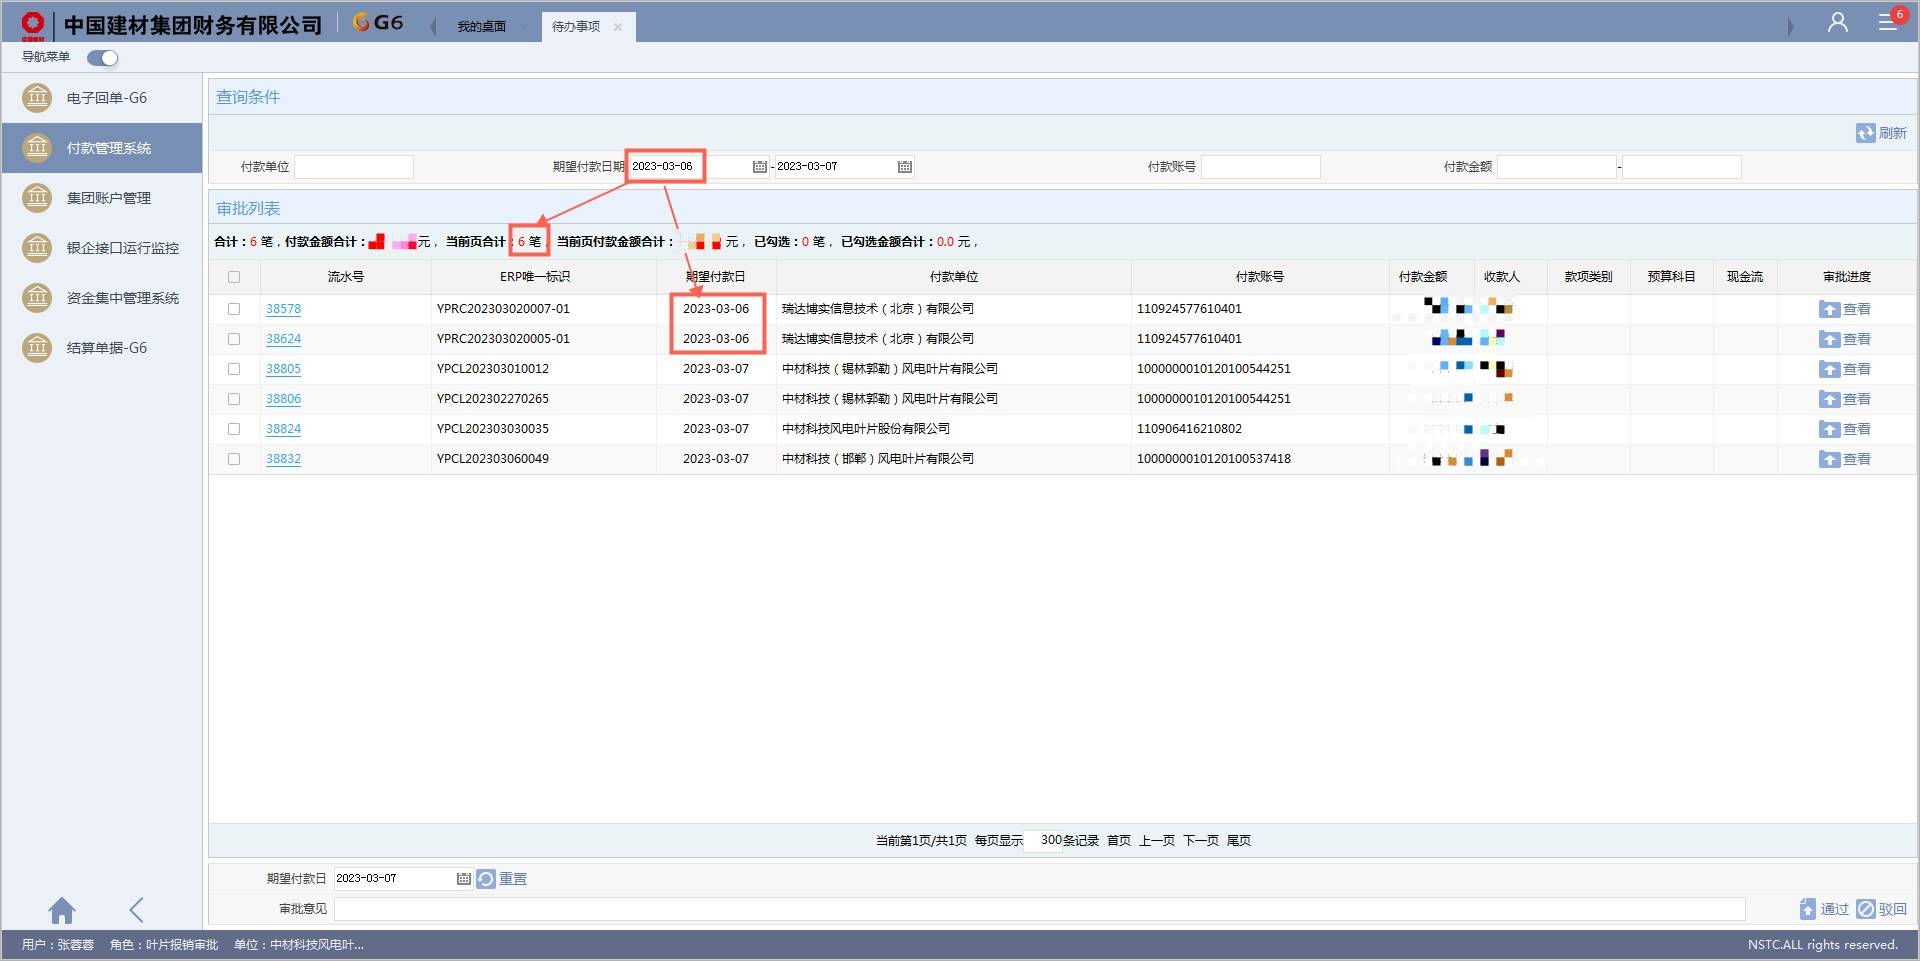The width and height of the screenshot is (1920, 961).
Task: View approval progress for row 38805
Action: point(1845,370)
